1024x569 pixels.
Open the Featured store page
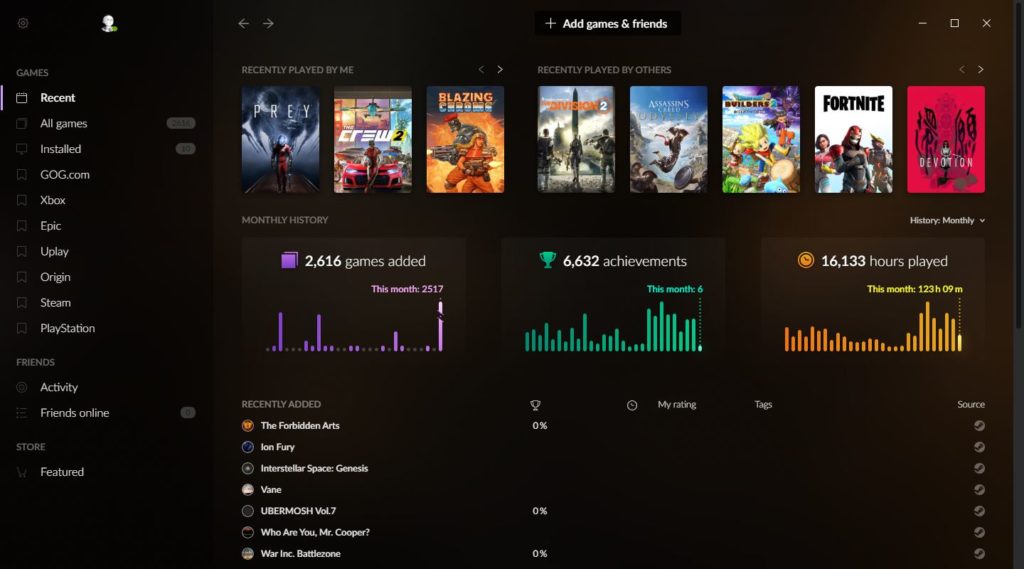tap(62, 472)
